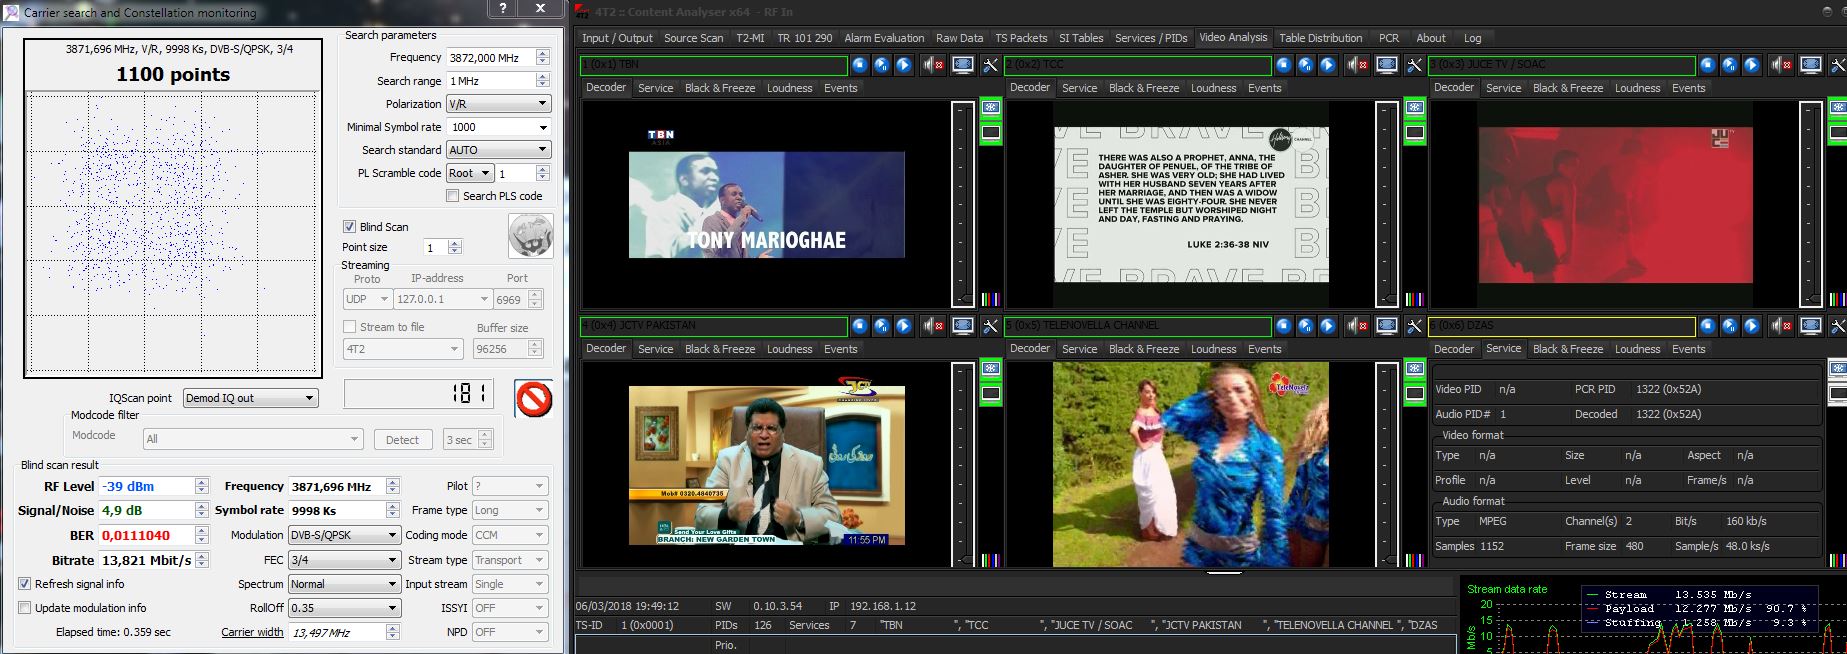Toggle audio mute on TELENOVELLA CHANNEL
The width and height of the screenshot is (1847, 654).
pyautogui.click(x=1358, y=326)
